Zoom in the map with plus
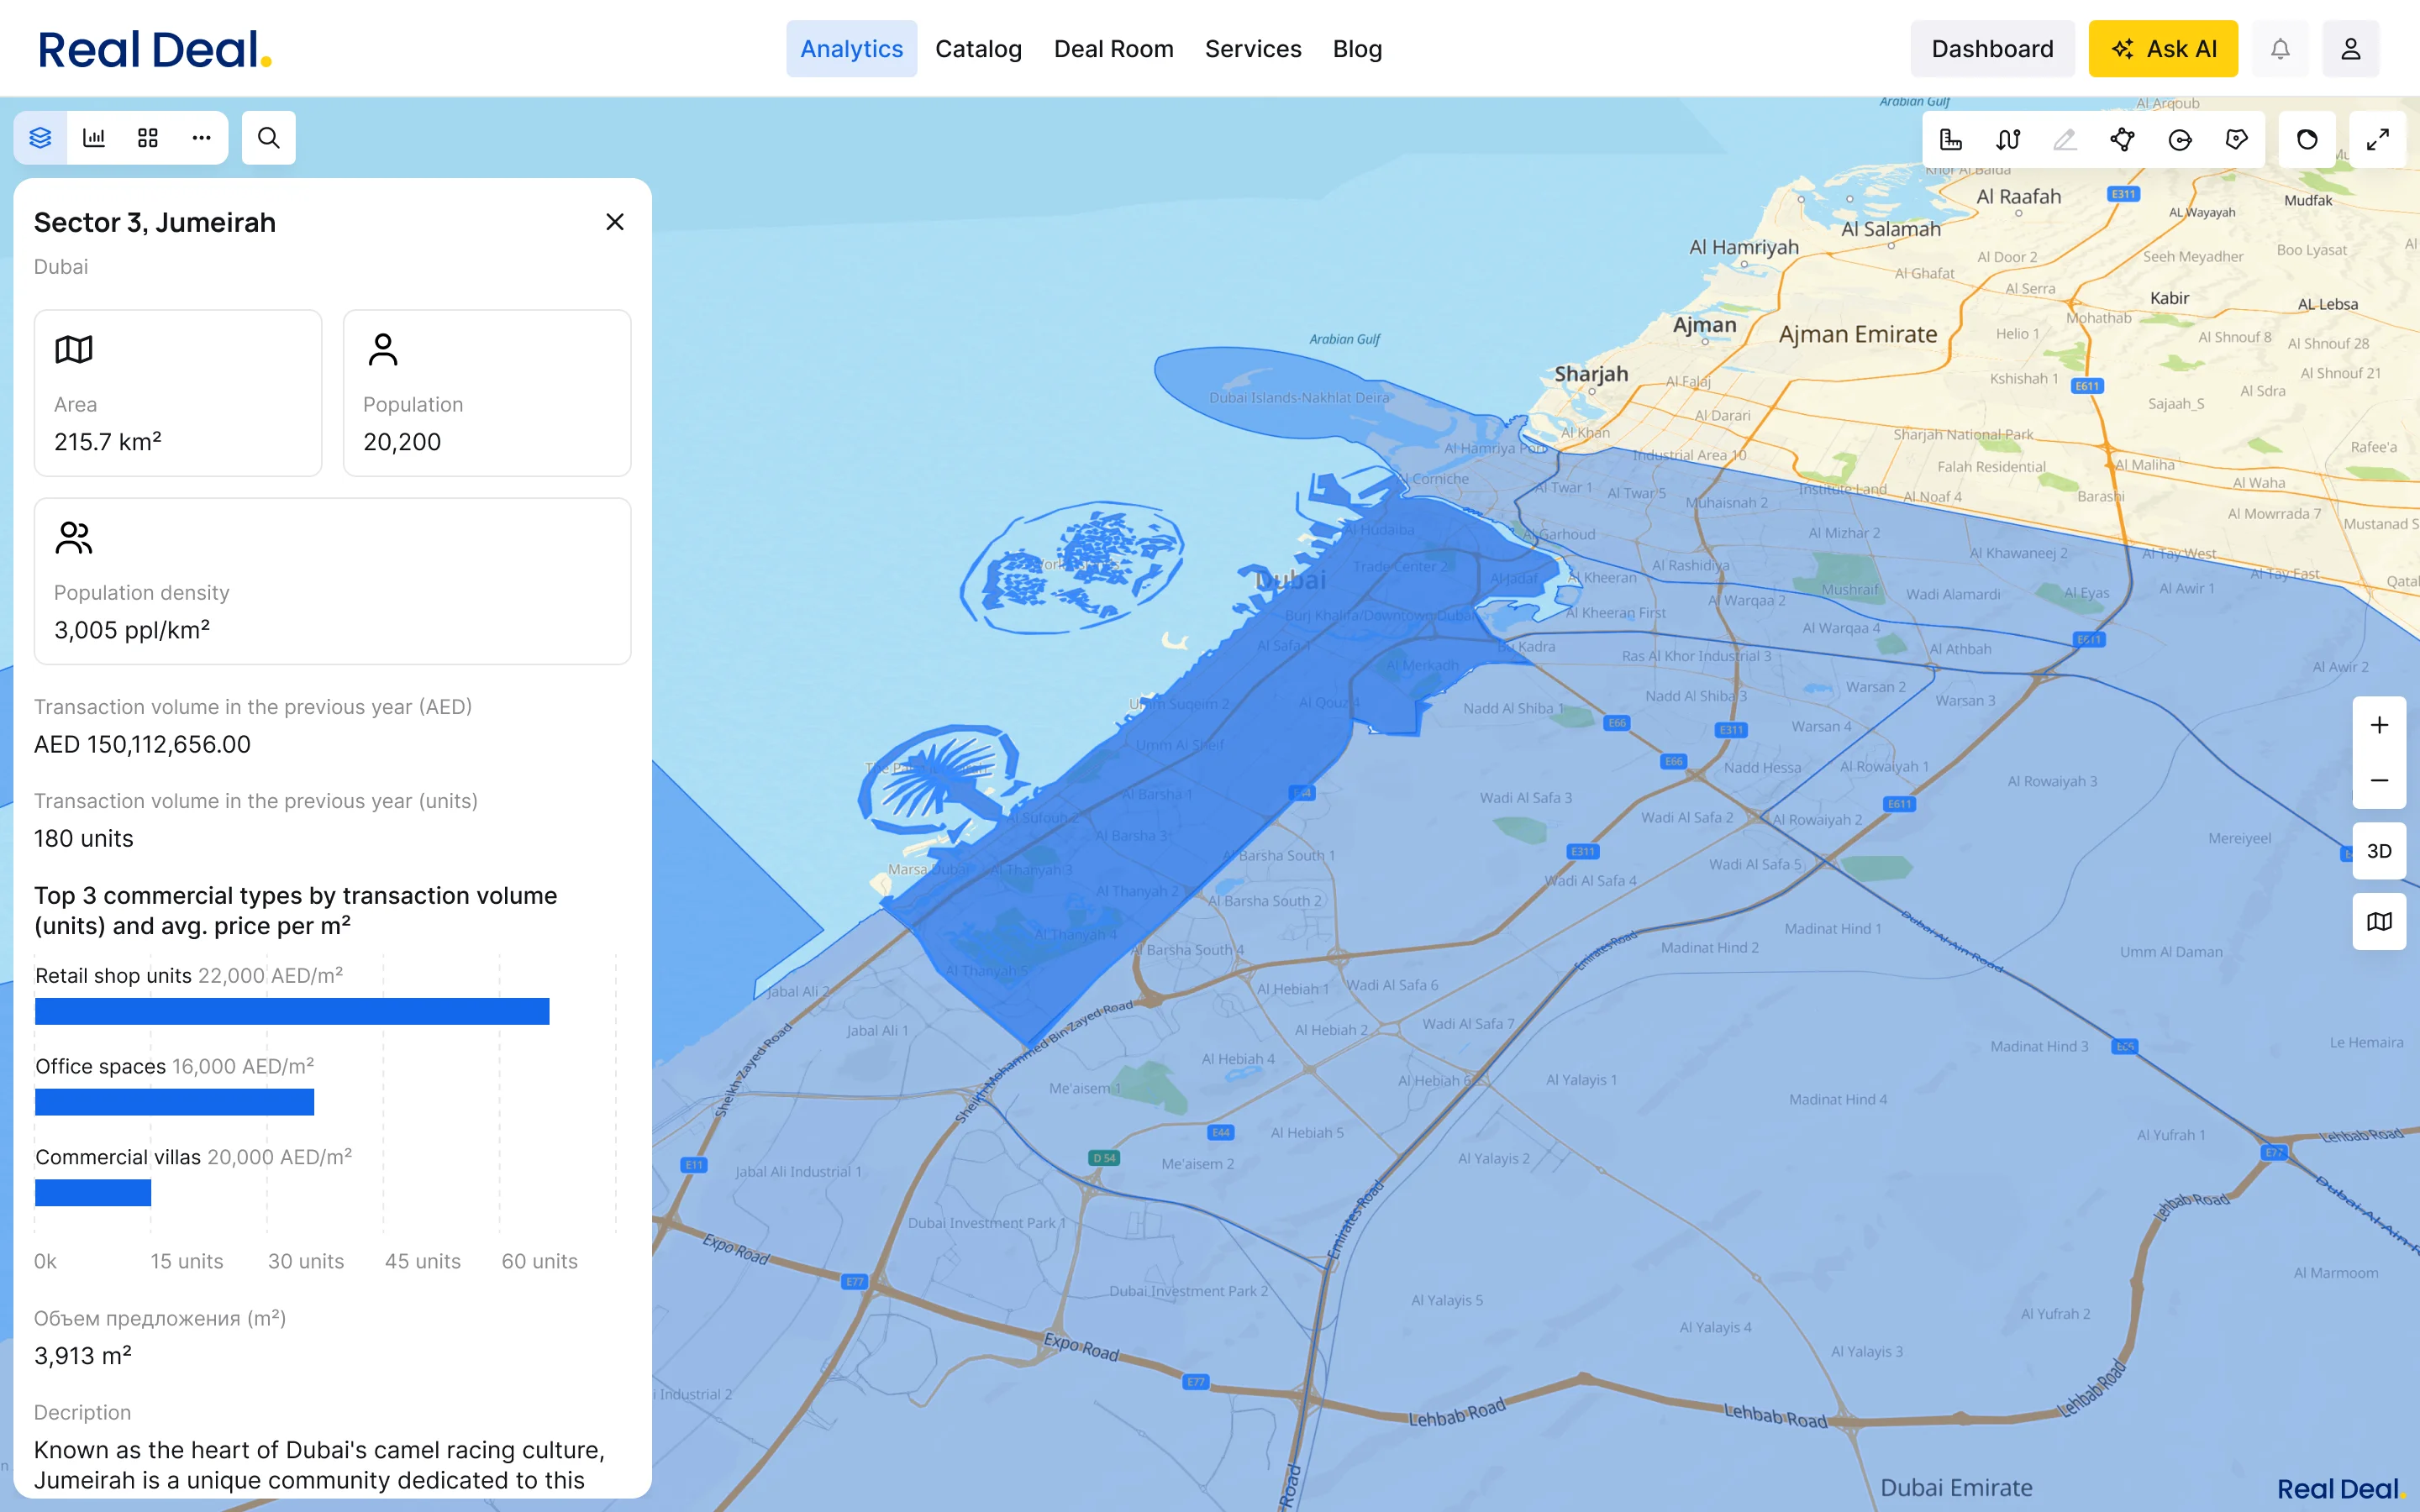This screenshot has height=1512, width=2420. pyautogui.click(x=2379, y=725)
